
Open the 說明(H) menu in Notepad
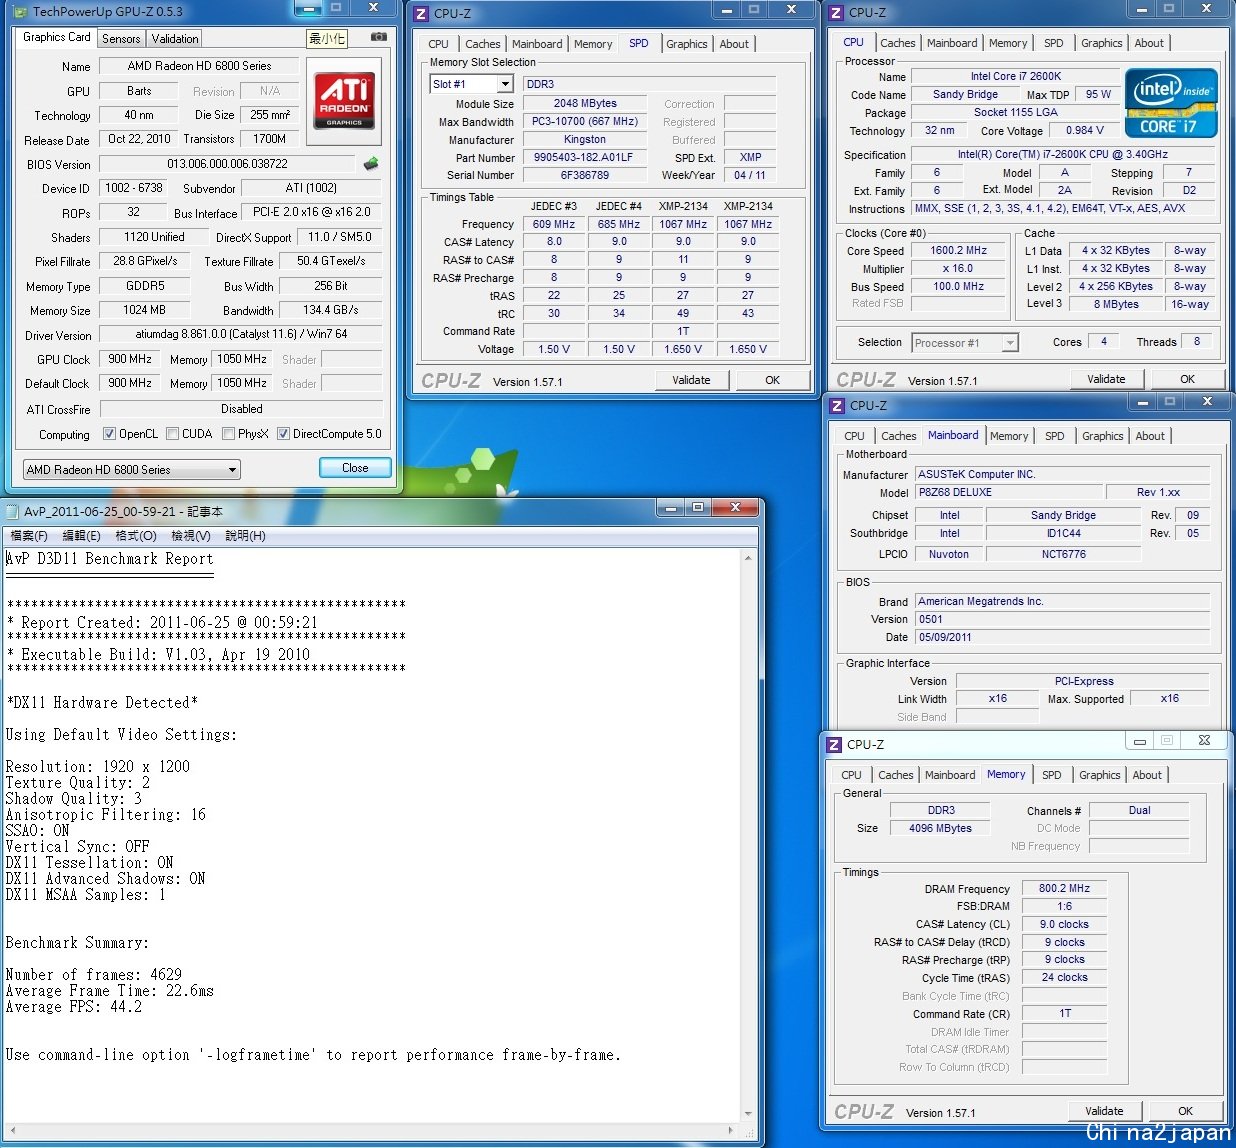click(245, 536)
